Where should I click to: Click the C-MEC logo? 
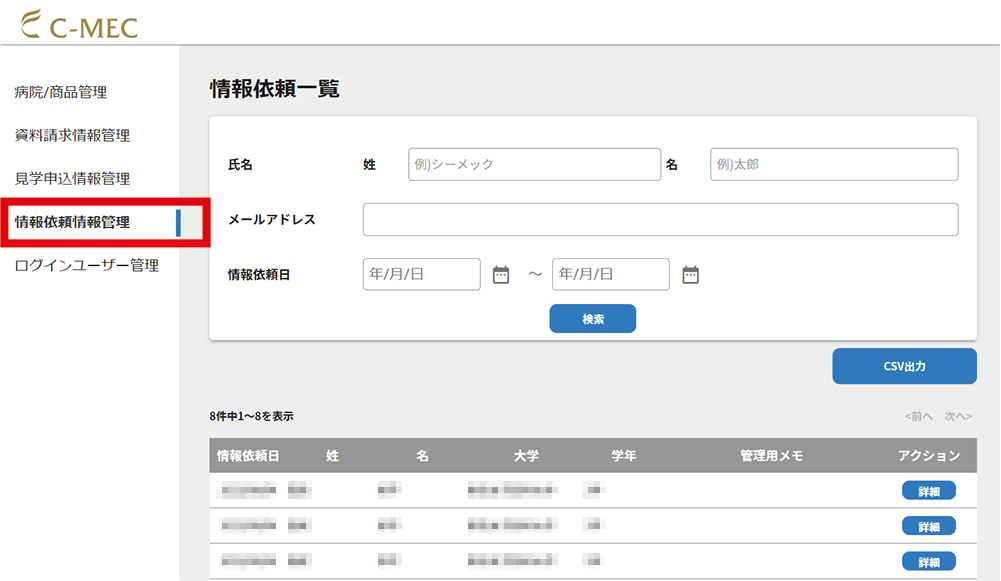pos(79,24)
